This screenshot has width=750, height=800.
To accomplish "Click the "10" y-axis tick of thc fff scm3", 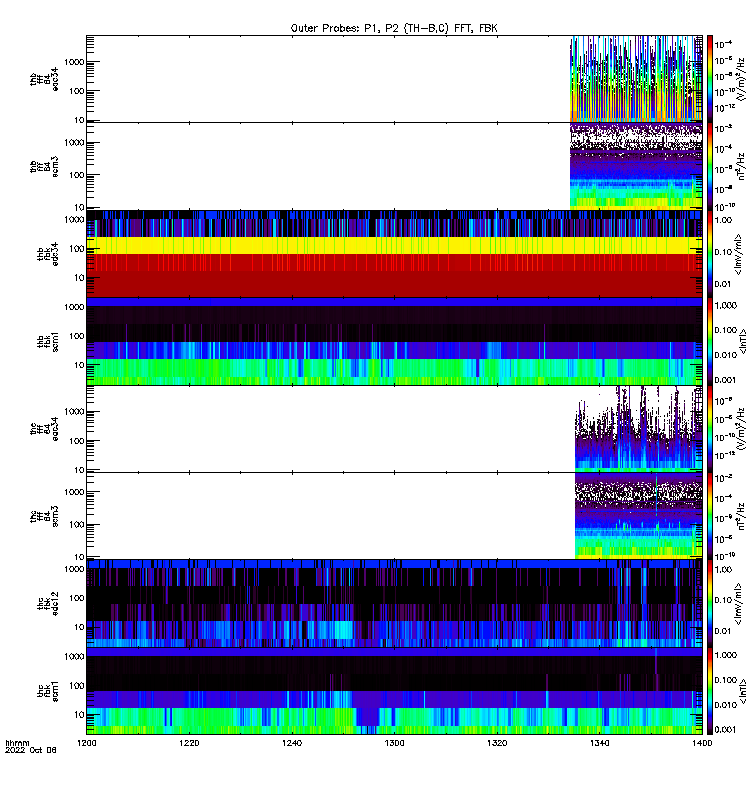I will 79,557.
